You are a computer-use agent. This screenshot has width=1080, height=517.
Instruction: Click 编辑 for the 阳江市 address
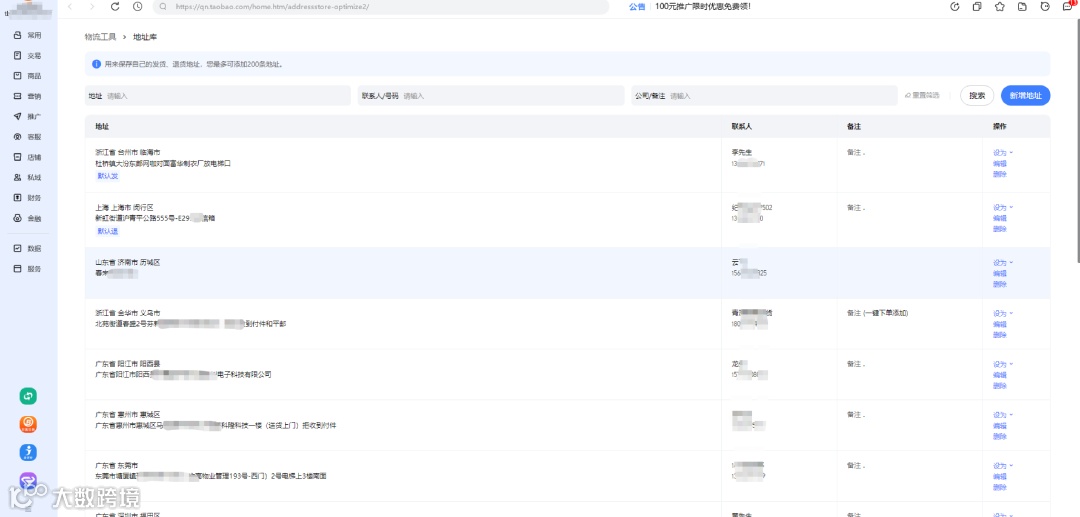[x=999, y=375]
